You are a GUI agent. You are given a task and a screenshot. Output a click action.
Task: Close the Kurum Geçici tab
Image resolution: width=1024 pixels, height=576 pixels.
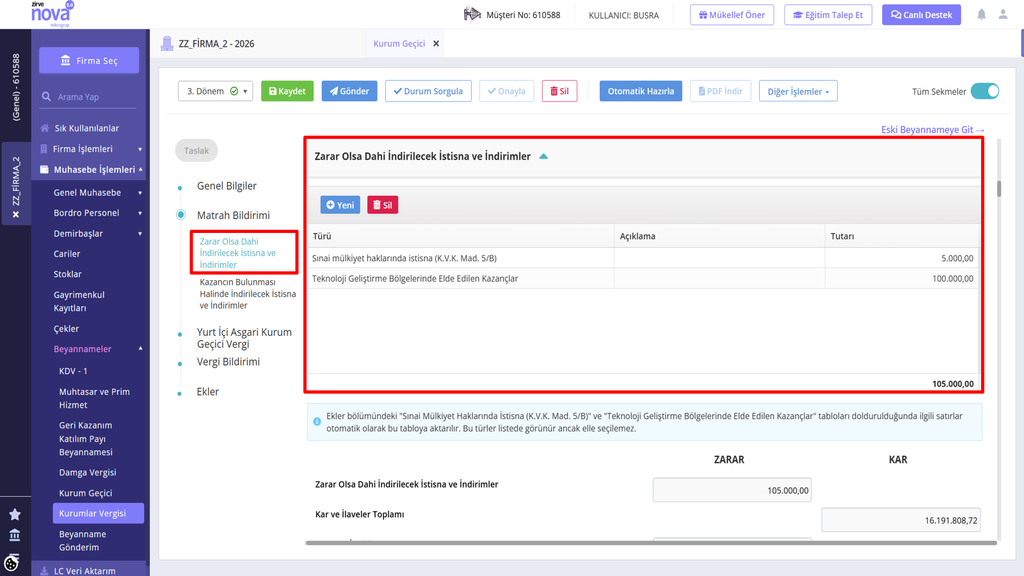pyautogui.click(x=436, y=44)
